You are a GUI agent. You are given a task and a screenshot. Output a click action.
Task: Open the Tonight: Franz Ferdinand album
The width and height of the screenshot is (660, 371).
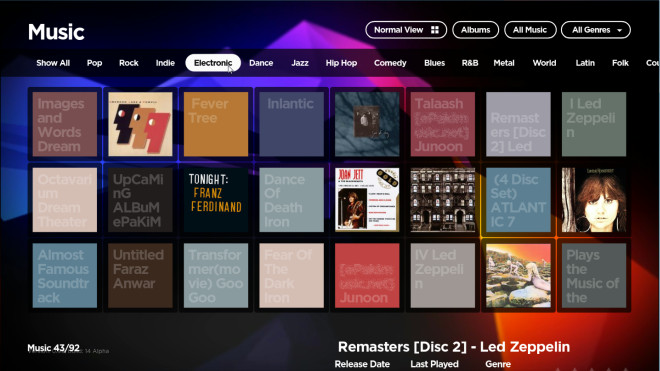216,200
